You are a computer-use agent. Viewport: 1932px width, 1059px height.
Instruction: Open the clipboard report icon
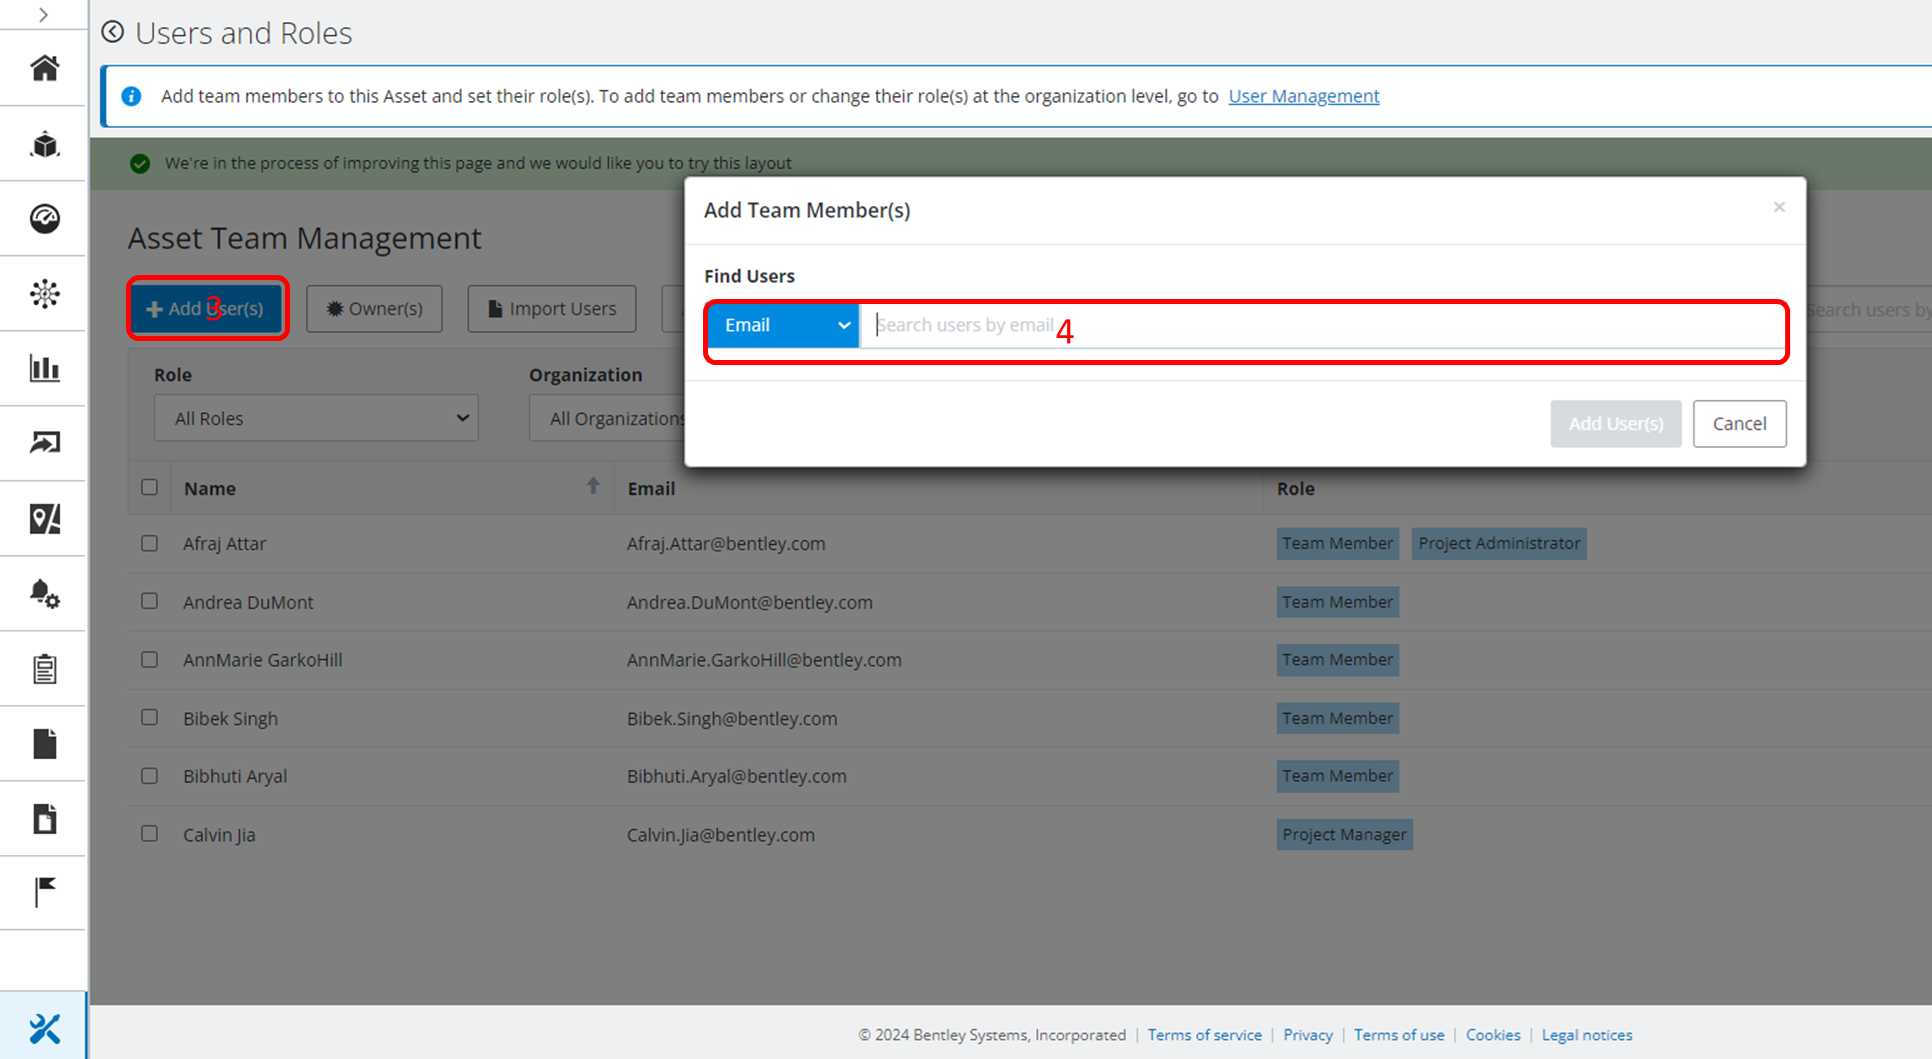[44, 668]
